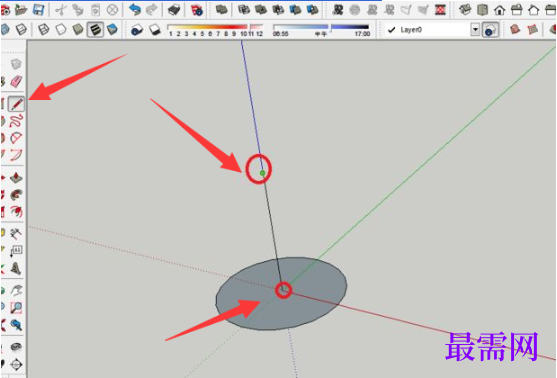Click the line endpoint on blue axis
The image size is (557, 378).
tap(262, 173)
